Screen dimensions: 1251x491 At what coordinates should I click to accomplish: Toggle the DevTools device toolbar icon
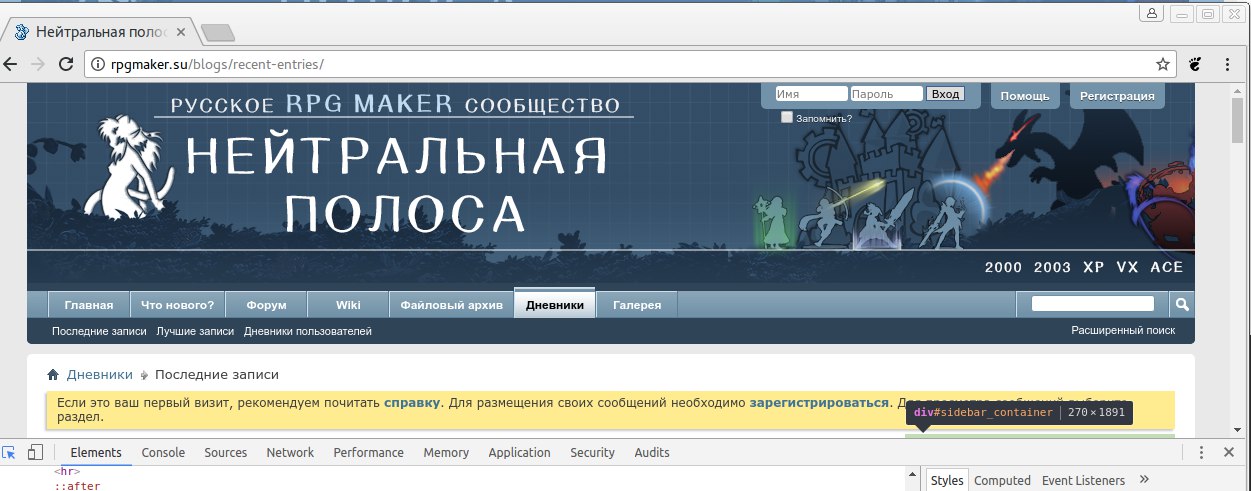(x=35, y=452)
